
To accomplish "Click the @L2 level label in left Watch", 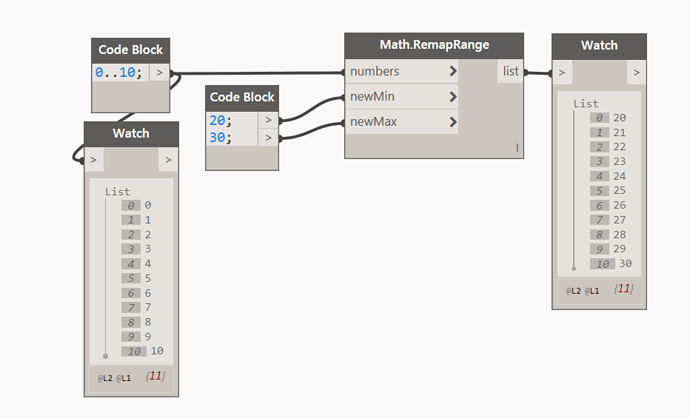I will [x=105, y=378].
